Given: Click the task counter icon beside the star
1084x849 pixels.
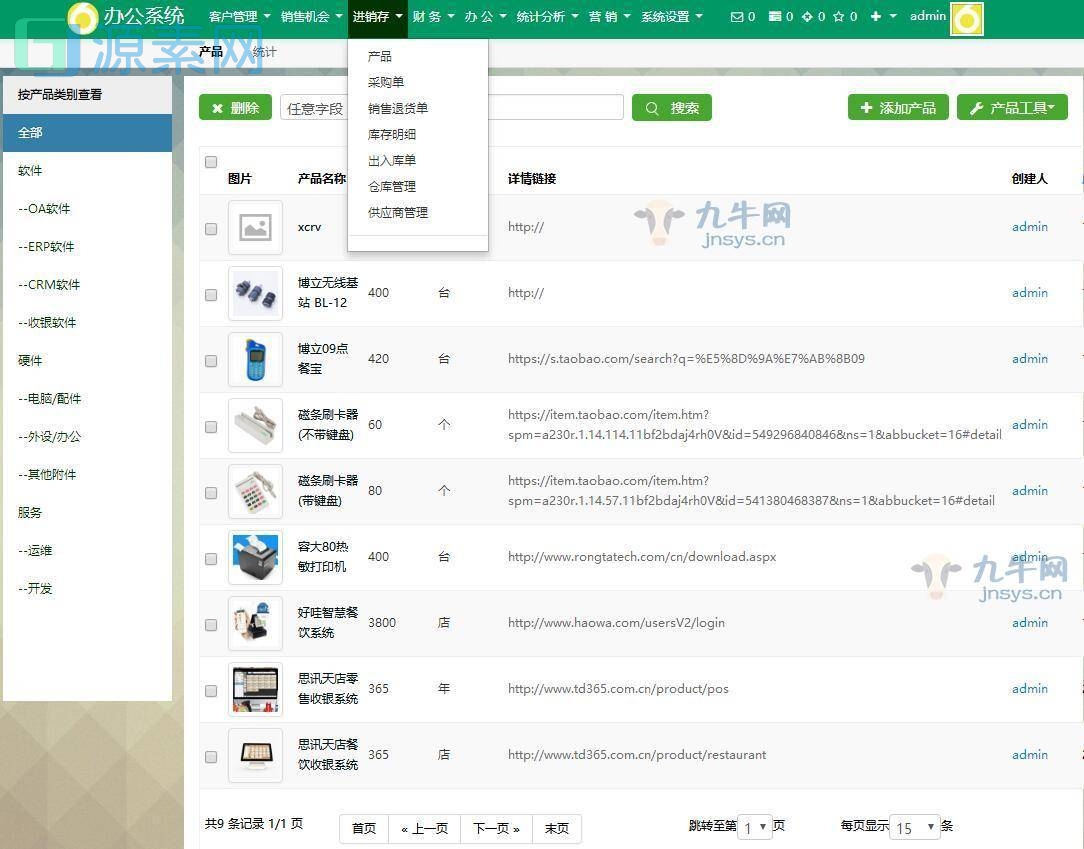Looking at the screenshot, I should pyautogui.click(x=808, y=16).
